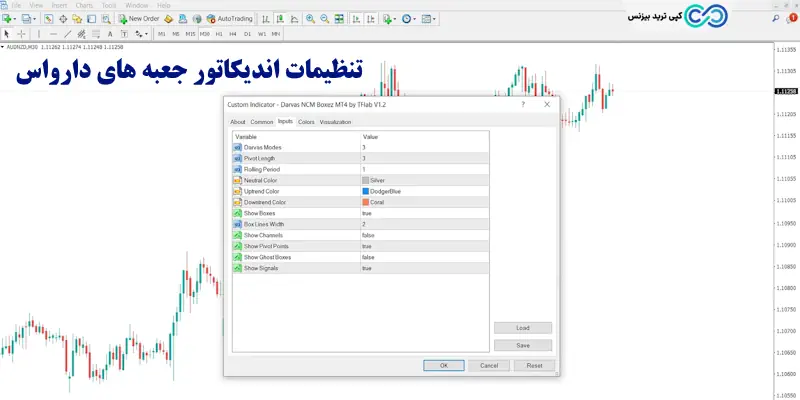Open the Strategy Tester icon
This screenshot has width=800, height=400.
pos(106,19)
